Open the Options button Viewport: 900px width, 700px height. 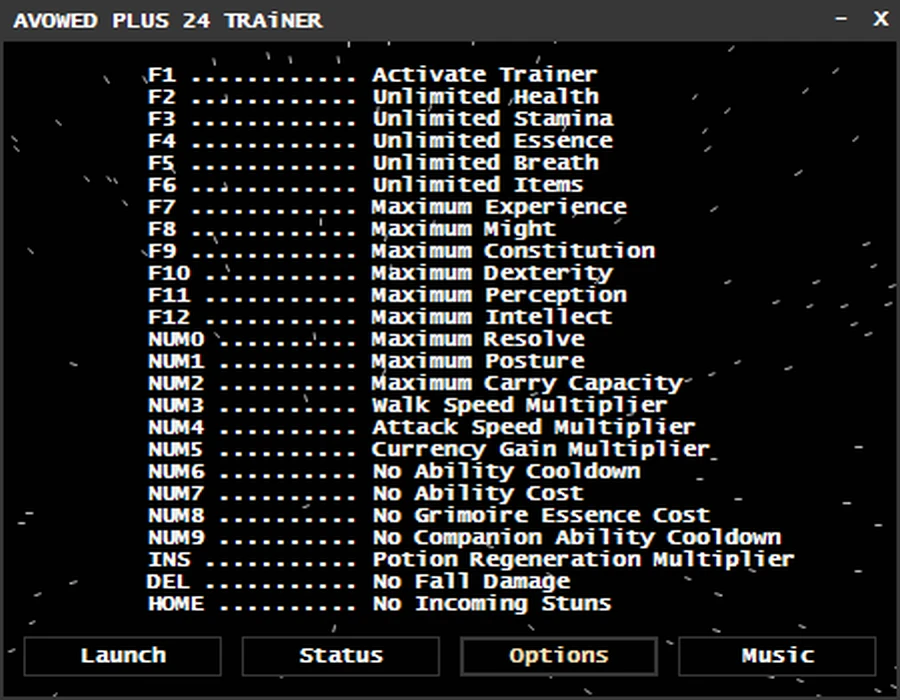(558, 656)
